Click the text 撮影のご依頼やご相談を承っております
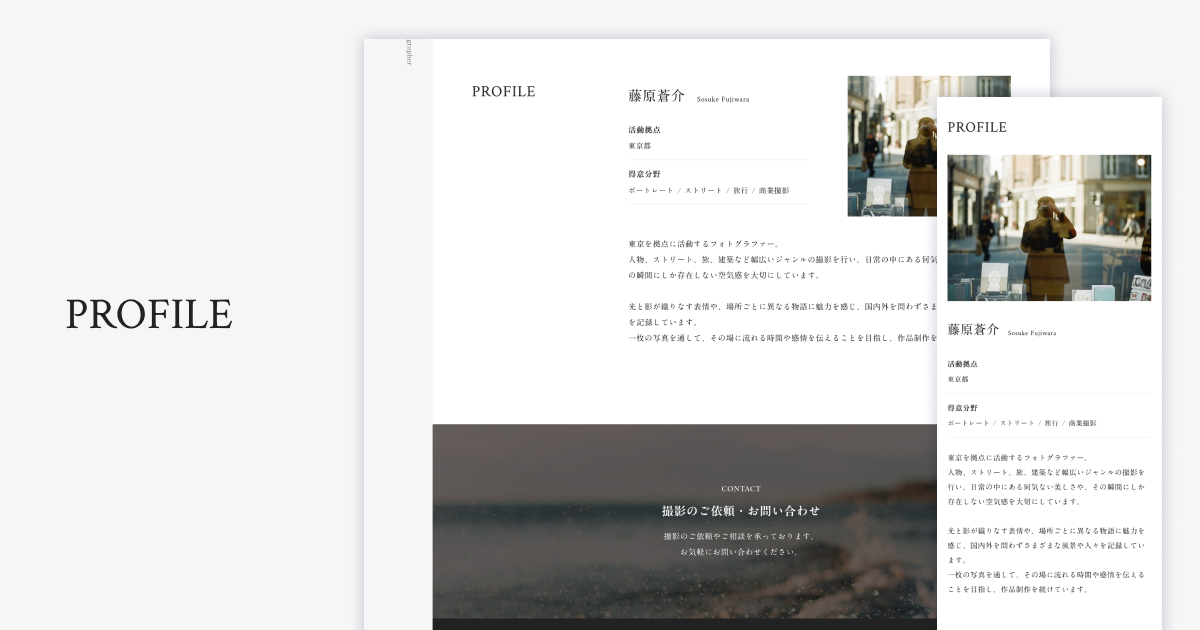 point(741,536)
